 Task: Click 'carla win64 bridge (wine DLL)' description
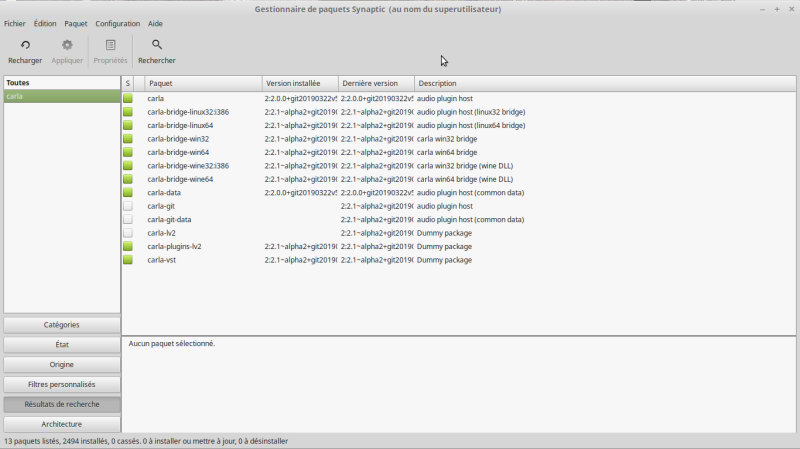click(465, 179)
